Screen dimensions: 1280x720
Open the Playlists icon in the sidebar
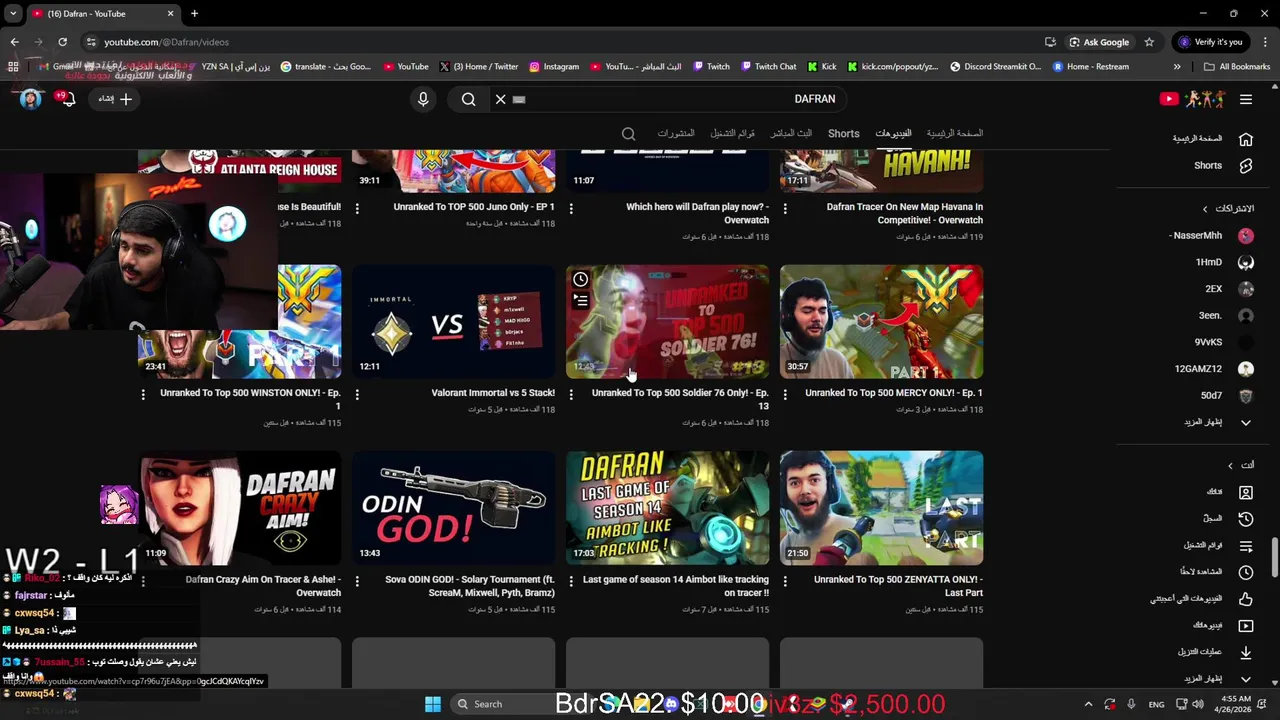pos(1246,546)
